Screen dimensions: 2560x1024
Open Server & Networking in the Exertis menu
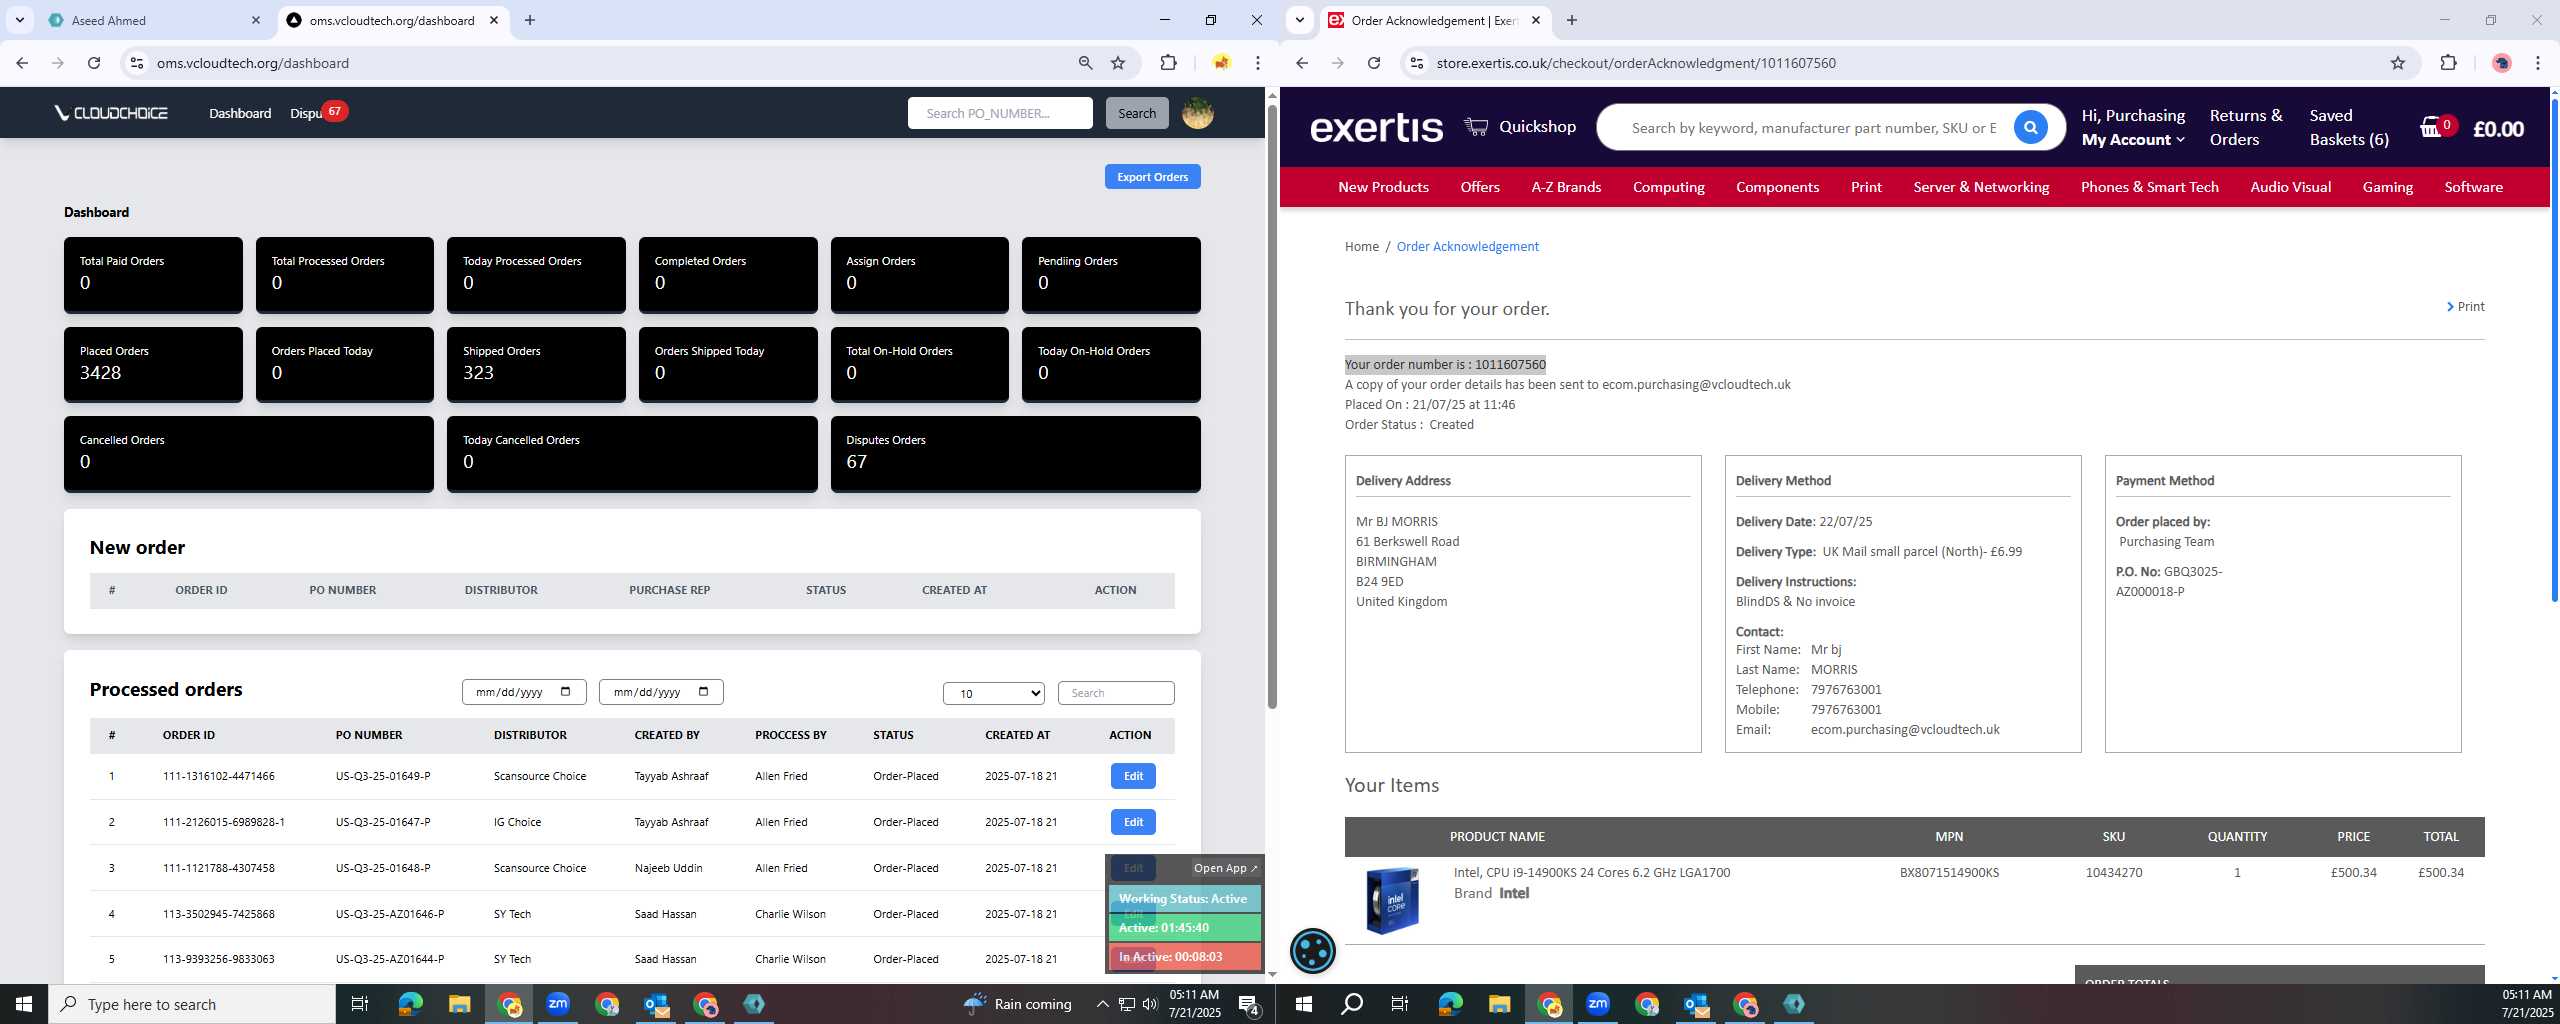click(x=1981, y=187)
